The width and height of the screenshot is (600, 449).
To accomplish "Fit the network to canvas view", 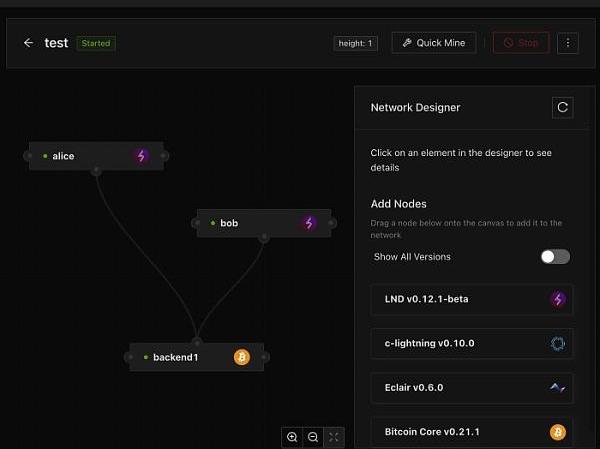I will tap(334, 437).
